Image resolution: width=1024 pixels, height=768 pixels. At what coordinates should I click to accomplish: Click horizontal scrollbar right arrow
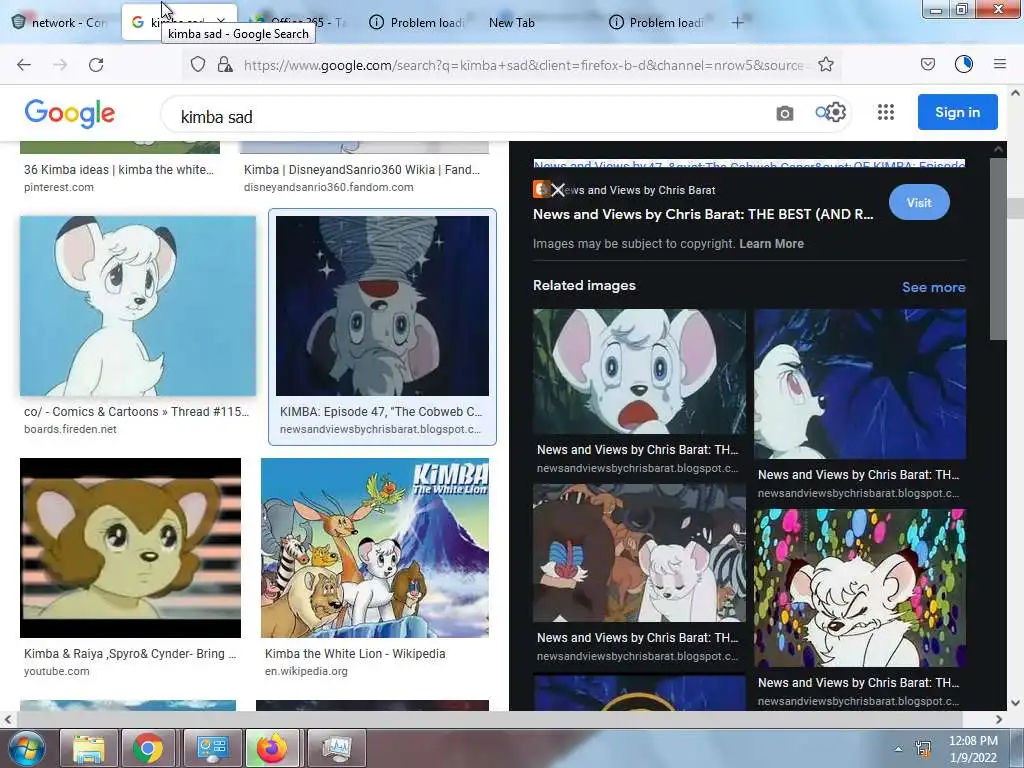(x=999, y=719)
